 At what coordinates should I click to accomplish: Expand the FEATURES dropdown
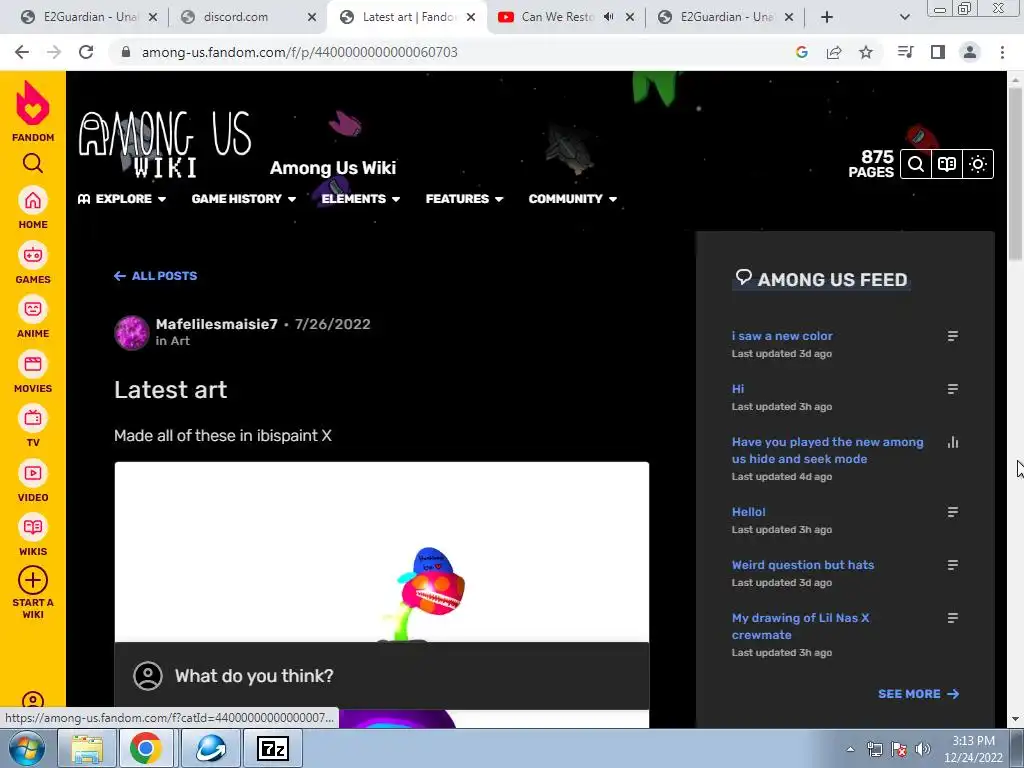(x=464, y=199)
